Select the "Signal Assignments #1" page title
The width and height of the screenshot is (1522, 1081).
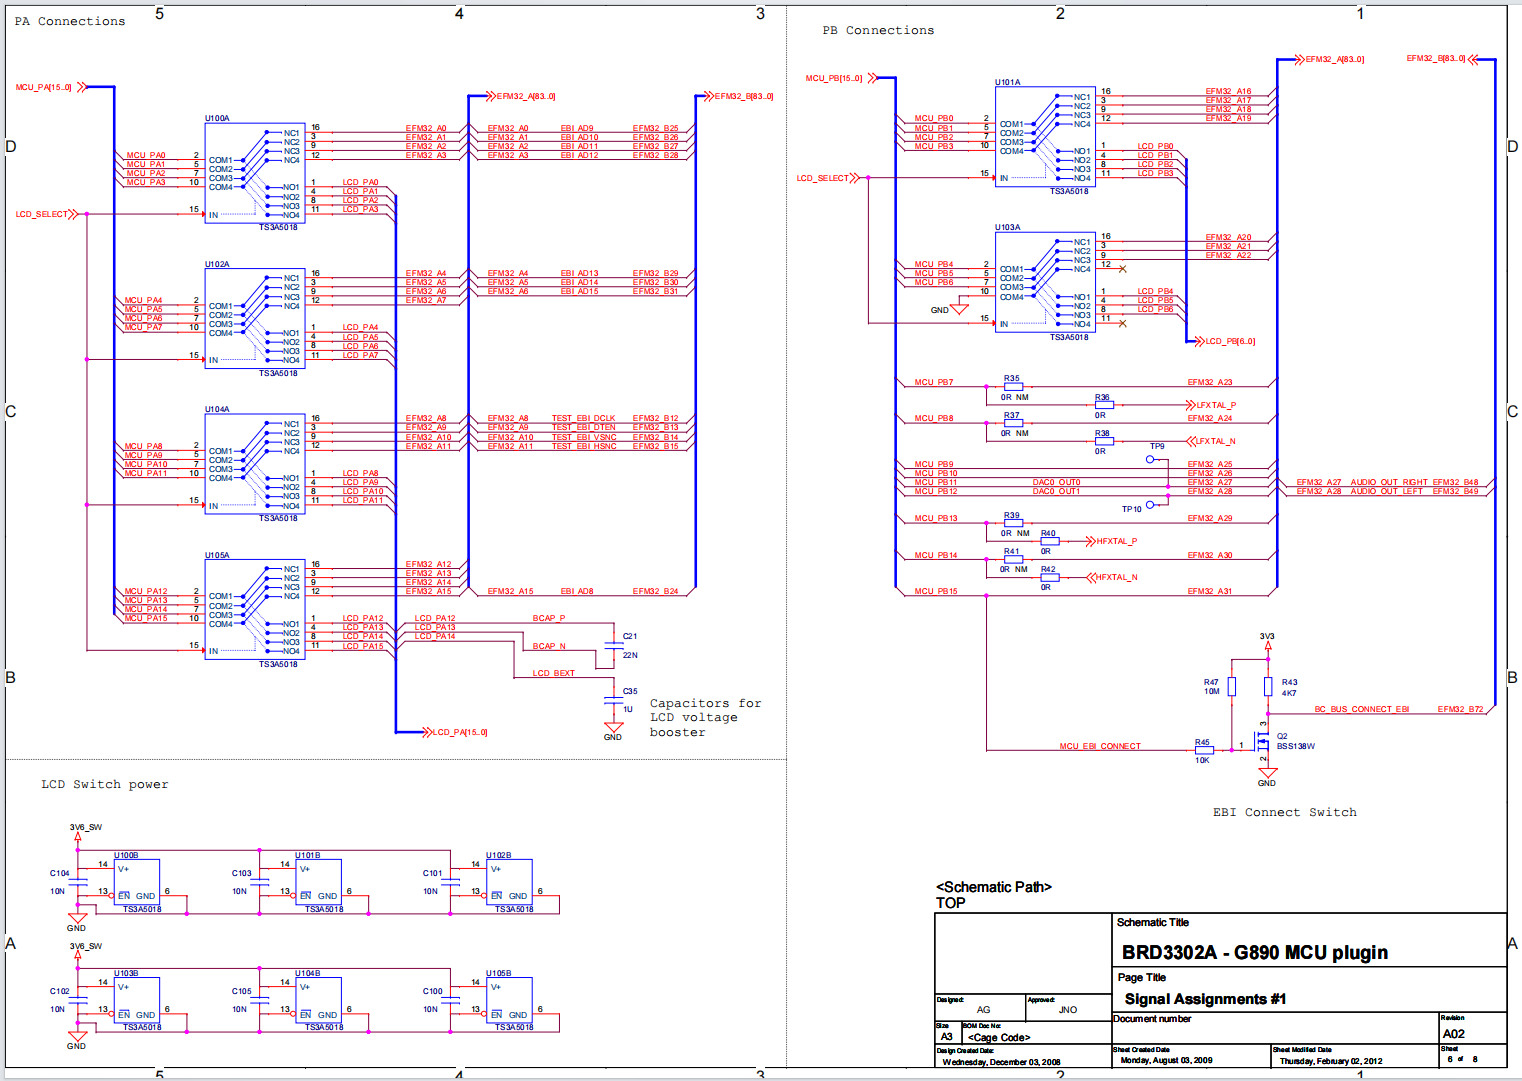tap(1205, 999)
